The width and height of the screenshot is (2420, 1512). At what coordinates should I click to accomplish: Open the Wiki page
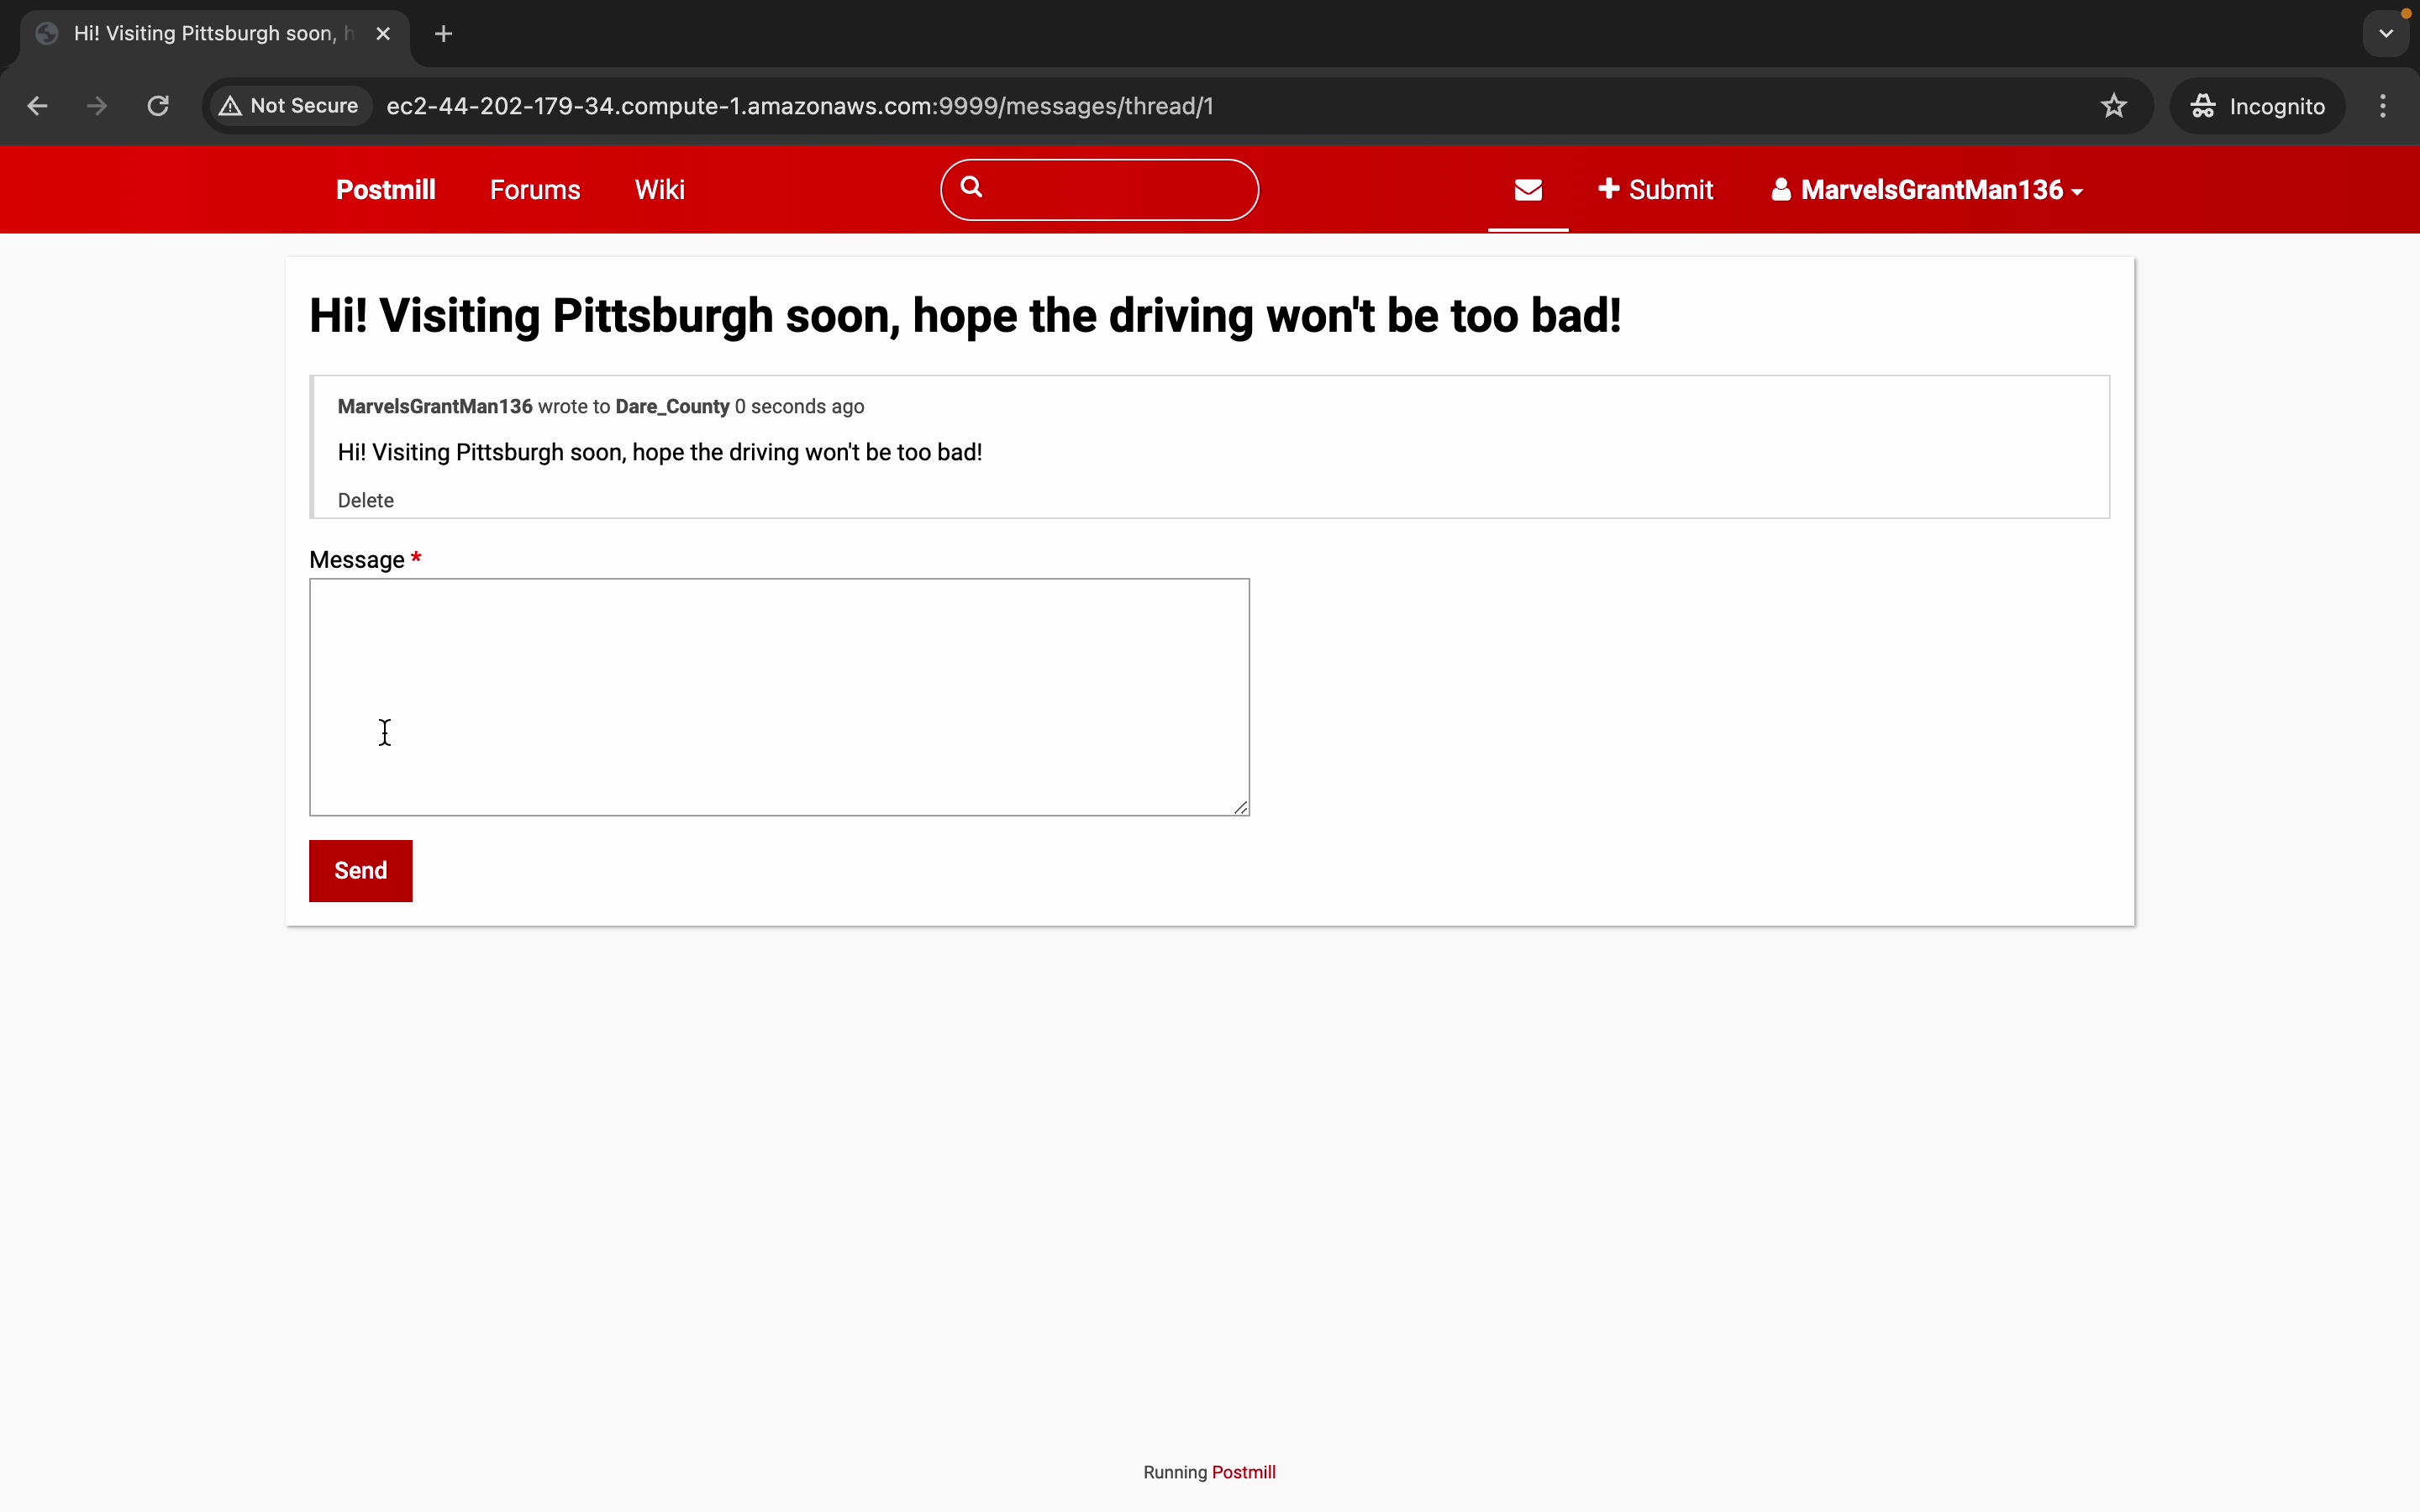click(659, 190)
